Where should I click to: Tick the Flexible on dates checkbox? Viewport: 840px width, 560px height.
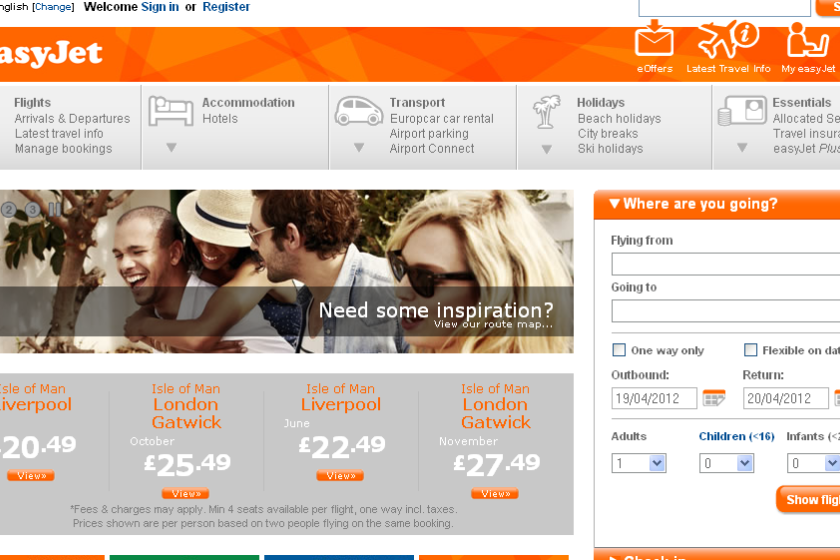tap(751, 350)
